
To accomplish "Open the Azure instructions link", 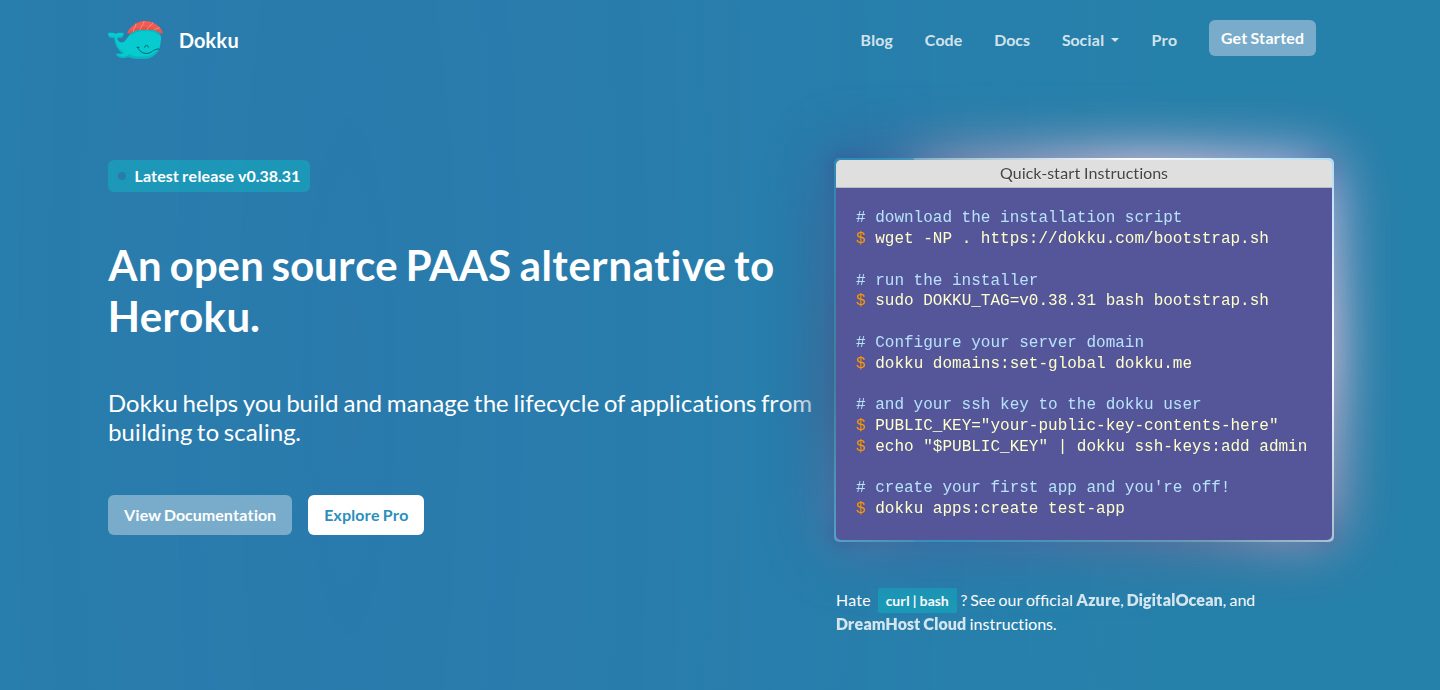I will click(1099, 601).
